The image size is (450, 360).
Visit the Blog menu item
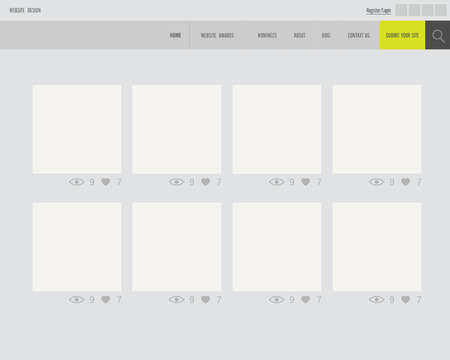click(x=326, y=35)
